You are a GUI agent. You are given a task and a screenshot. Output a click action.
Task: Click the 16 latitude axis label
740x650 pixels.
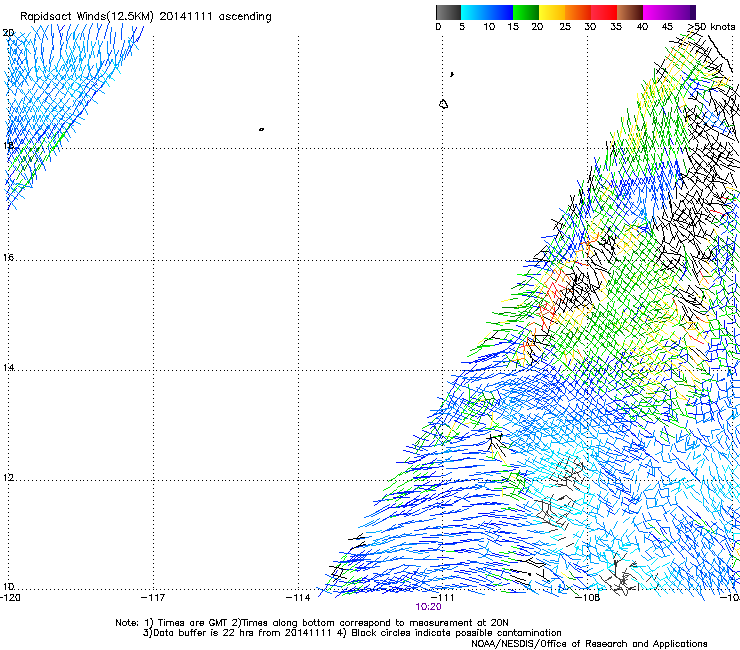tap(8, 258)
